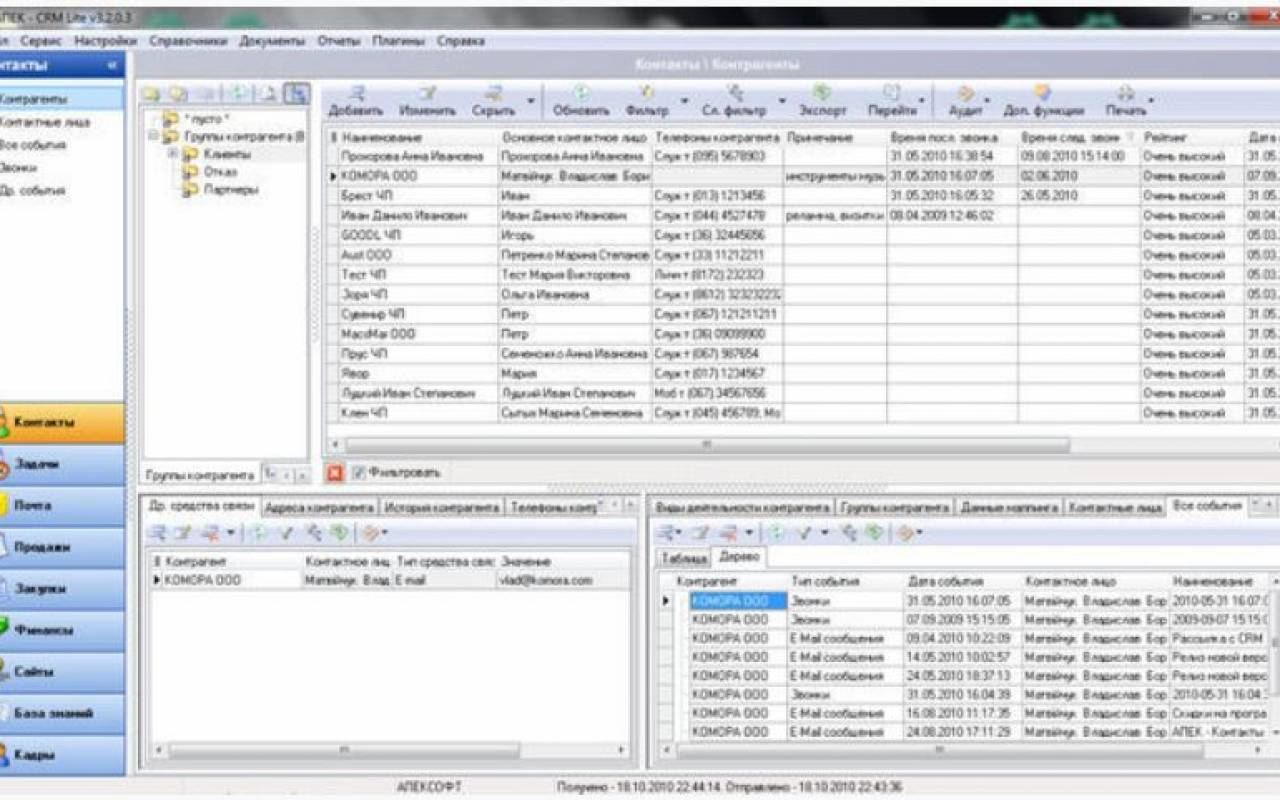The height and width of the screenshot is (800, 1280).
Task: Click refresh icon in Др. средства связи toolbar
Action: [x=258, y=533]
